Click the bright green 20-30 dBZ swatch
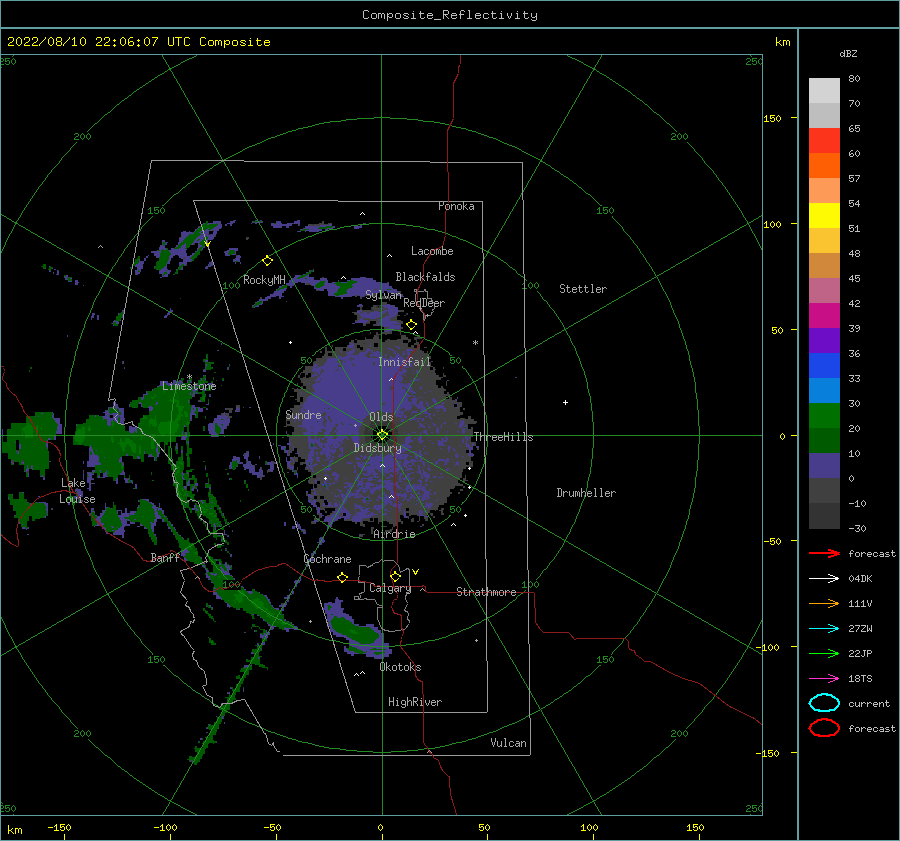Viewport: 900px width, 841px height. (824, 416)
